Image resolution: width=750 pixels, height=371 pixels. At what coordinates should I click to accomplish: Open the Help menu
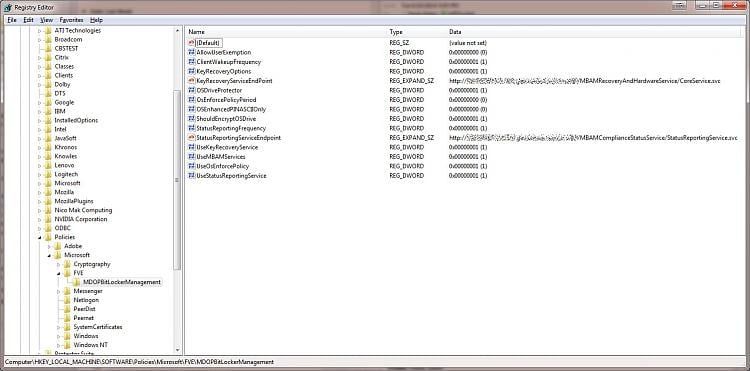[97, 20]
